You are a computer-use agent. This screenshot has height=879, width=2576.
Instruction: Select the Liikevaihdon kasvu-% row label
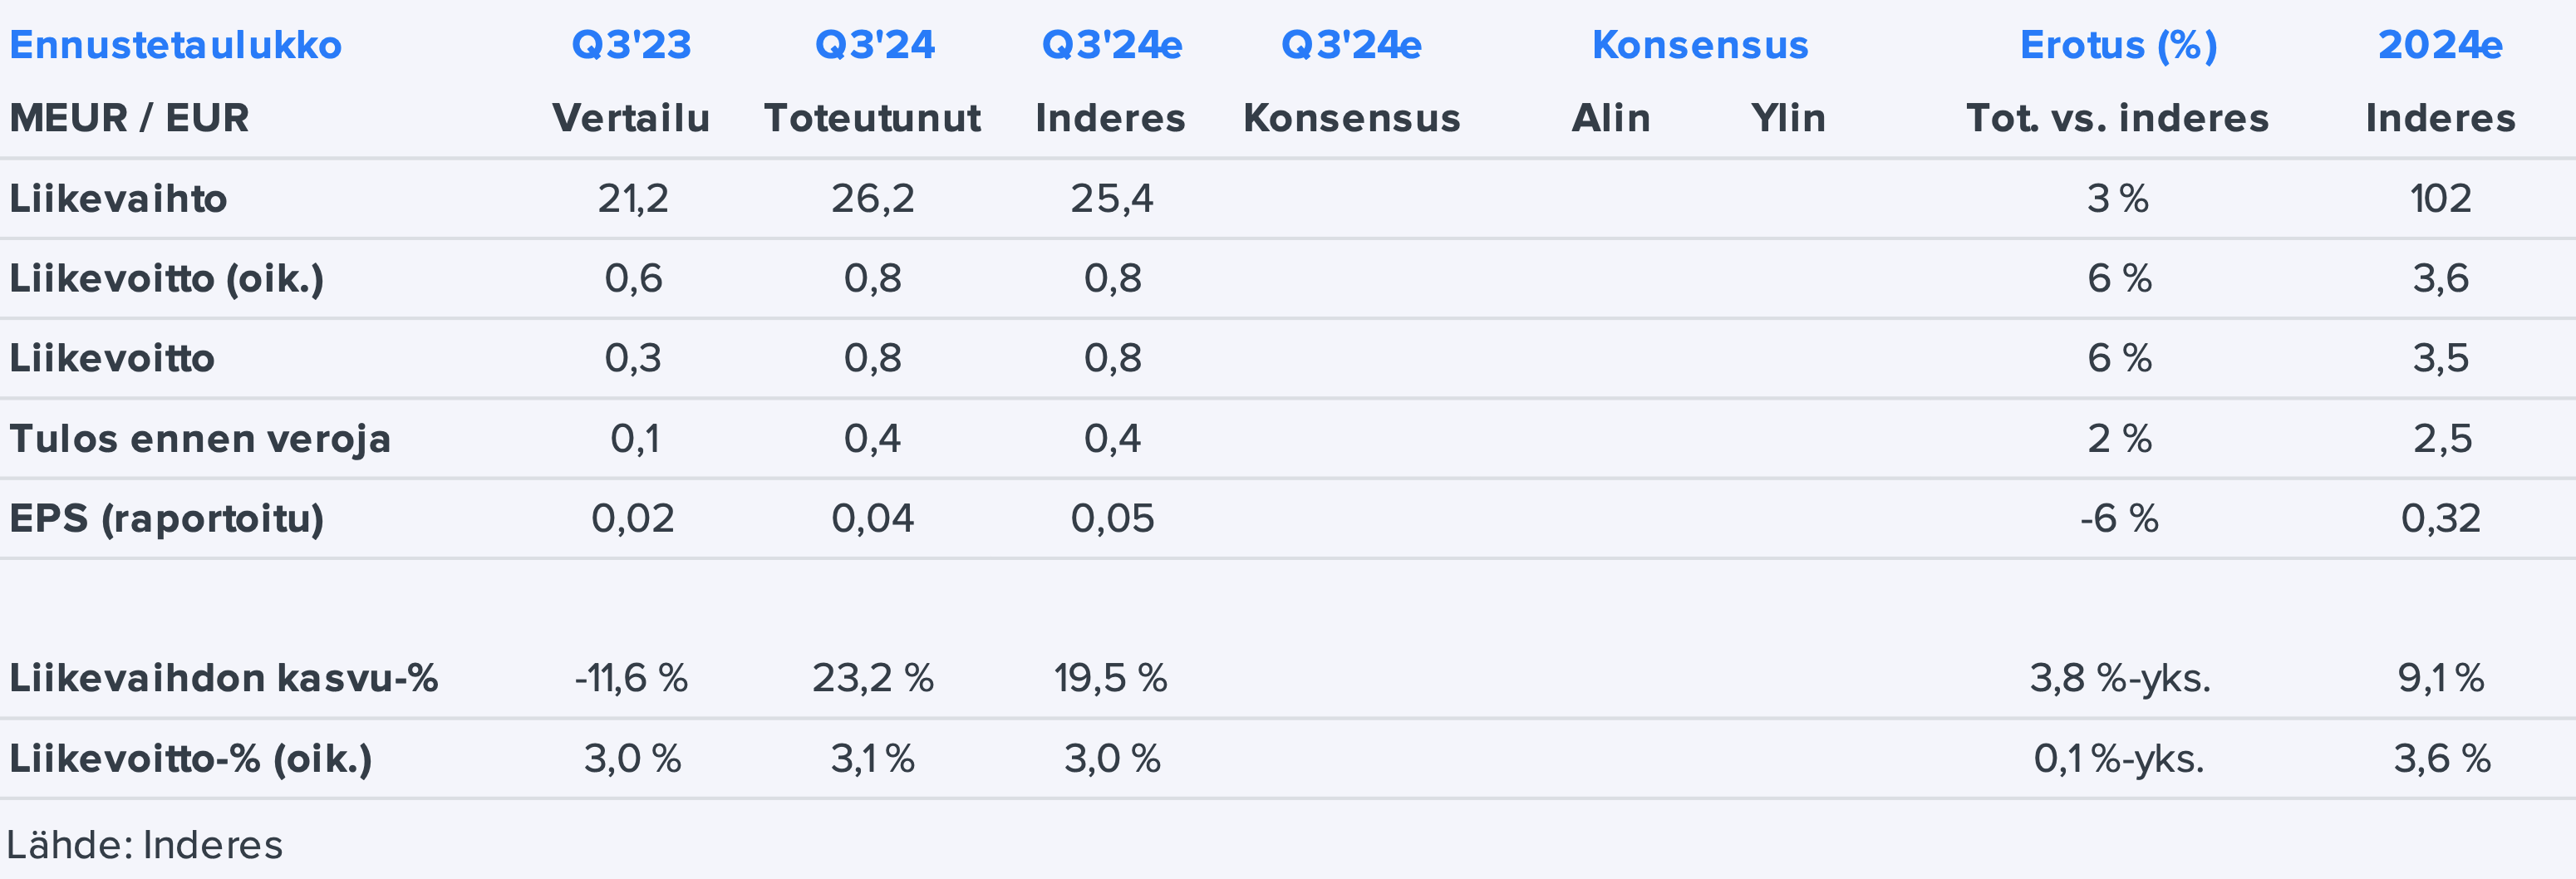pos(224,678)
